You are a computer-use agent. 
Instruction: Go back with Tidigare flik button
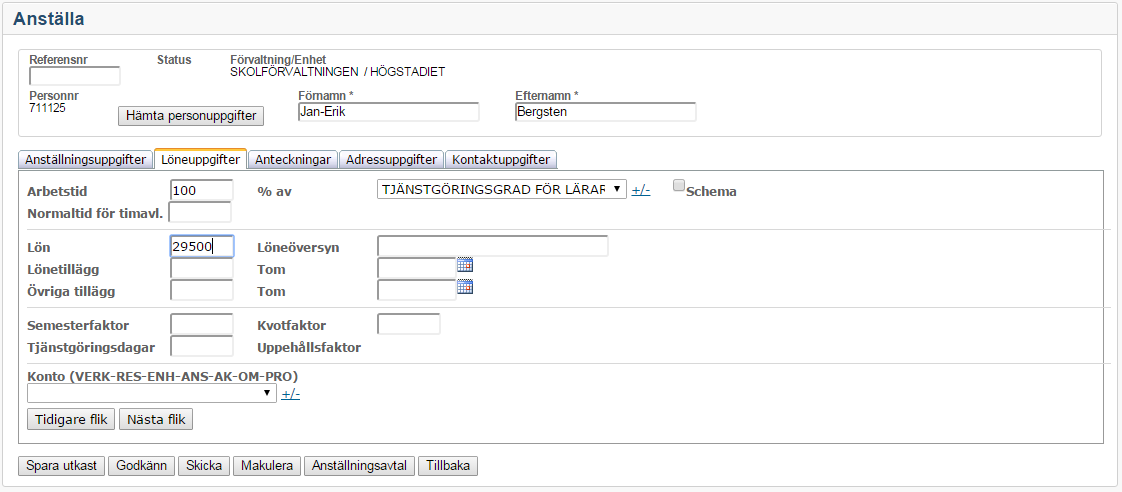click(x=71, y=419)
